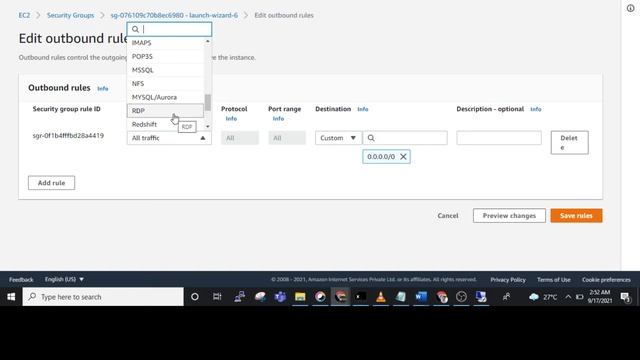Show hidden system tray icons
The image size is (640, 360).
tap(568, 297)
